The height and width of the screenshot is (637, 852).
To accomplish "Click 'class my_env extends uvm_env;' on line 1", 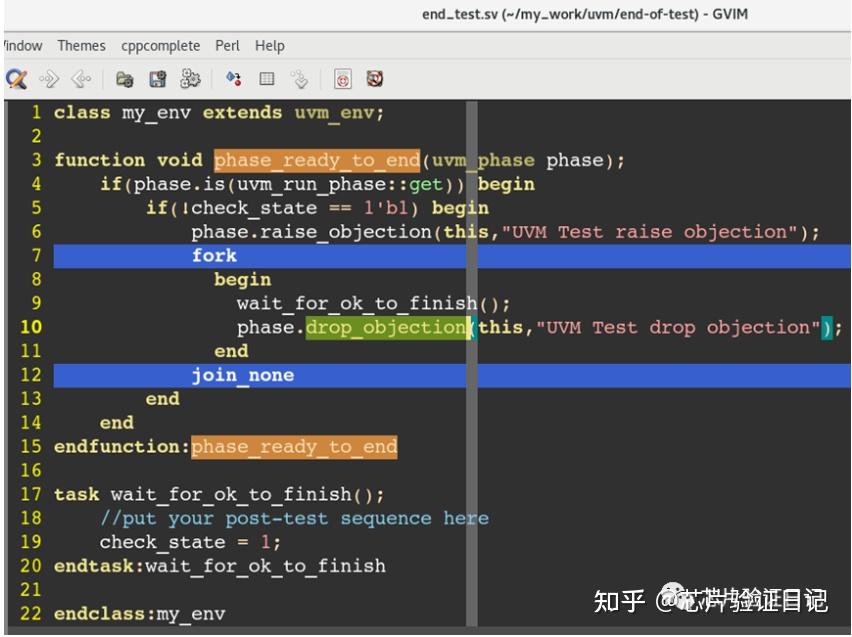I will click(x=219, y=113).
